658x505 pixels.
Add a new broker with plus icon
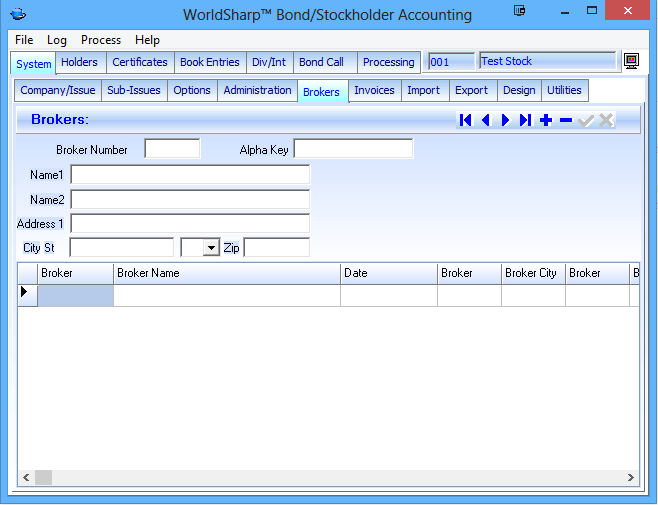click(x=546, y=120)
